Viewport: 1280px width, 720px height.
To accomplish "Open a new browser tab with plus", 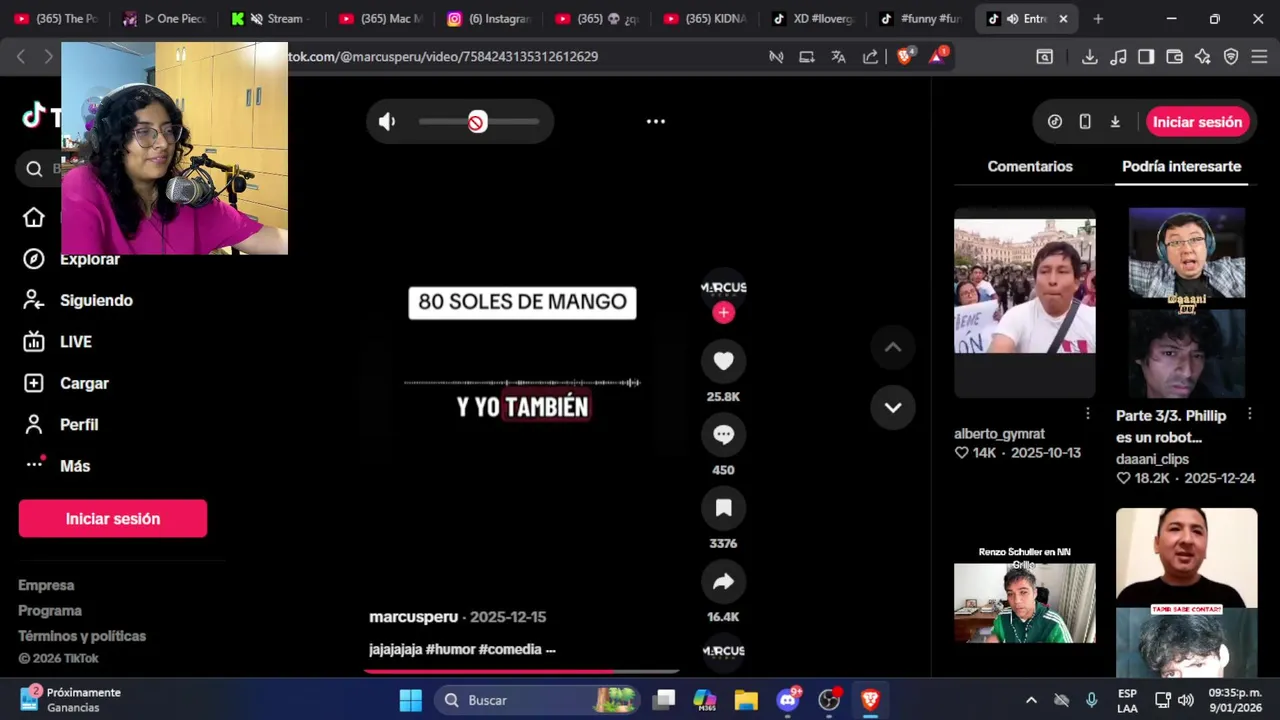I will (x=1098, y=18).
